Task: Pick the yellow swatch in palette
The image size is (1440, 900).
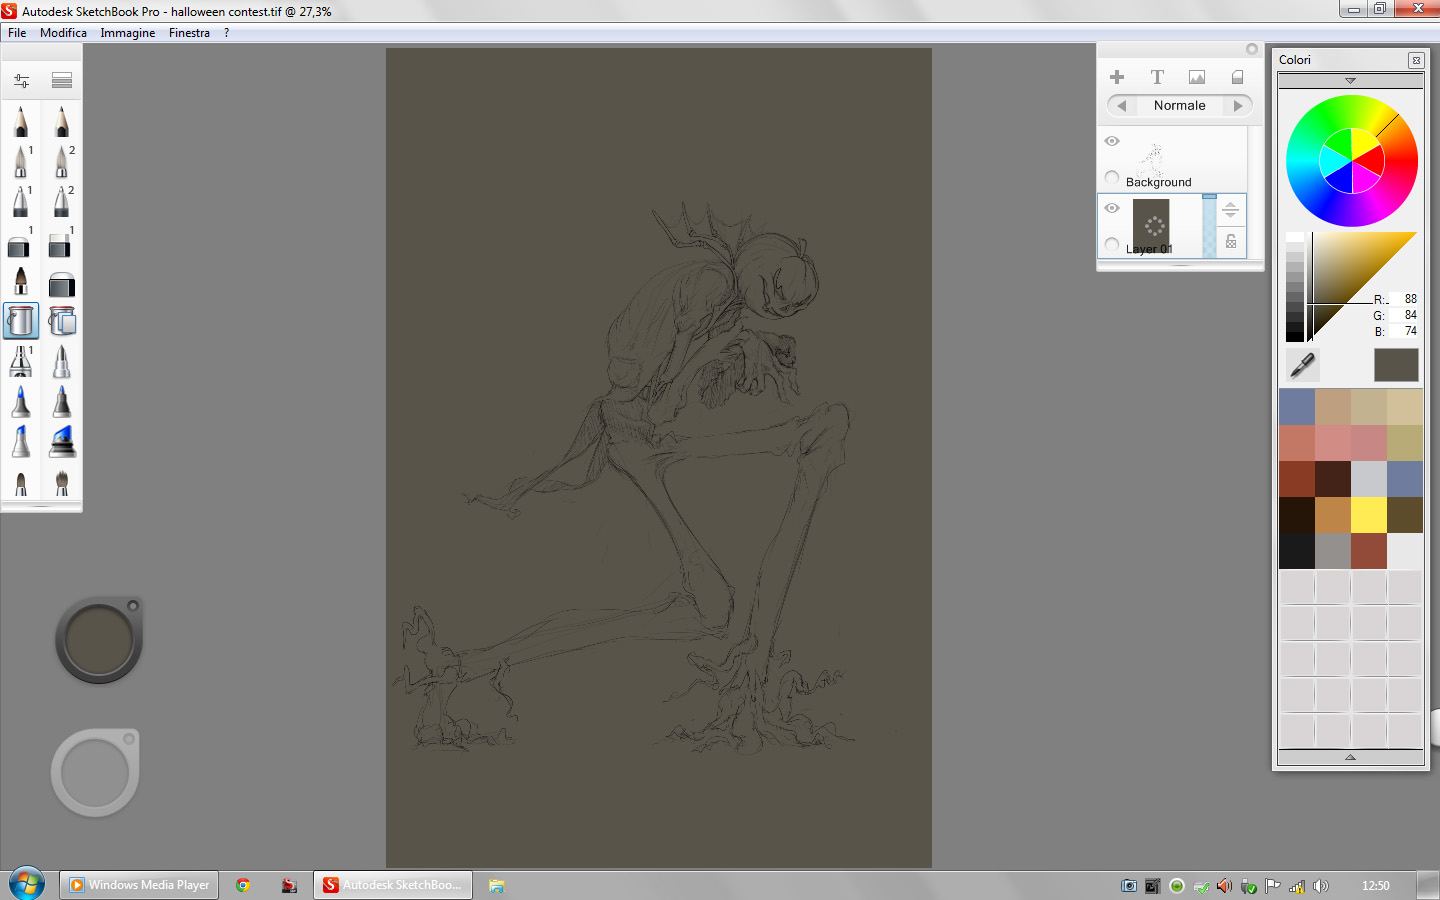Action: pyautogui.click(x=1368, y=515)
